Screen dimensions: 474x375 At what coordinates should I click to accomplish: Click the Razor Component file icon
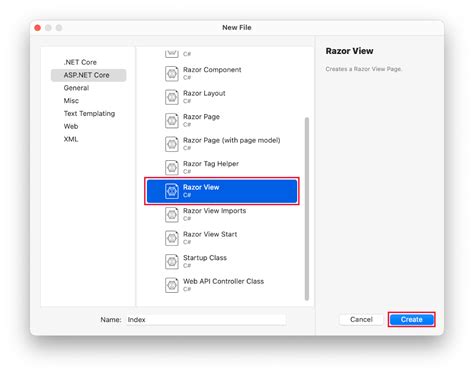click(x=172, y=73)
